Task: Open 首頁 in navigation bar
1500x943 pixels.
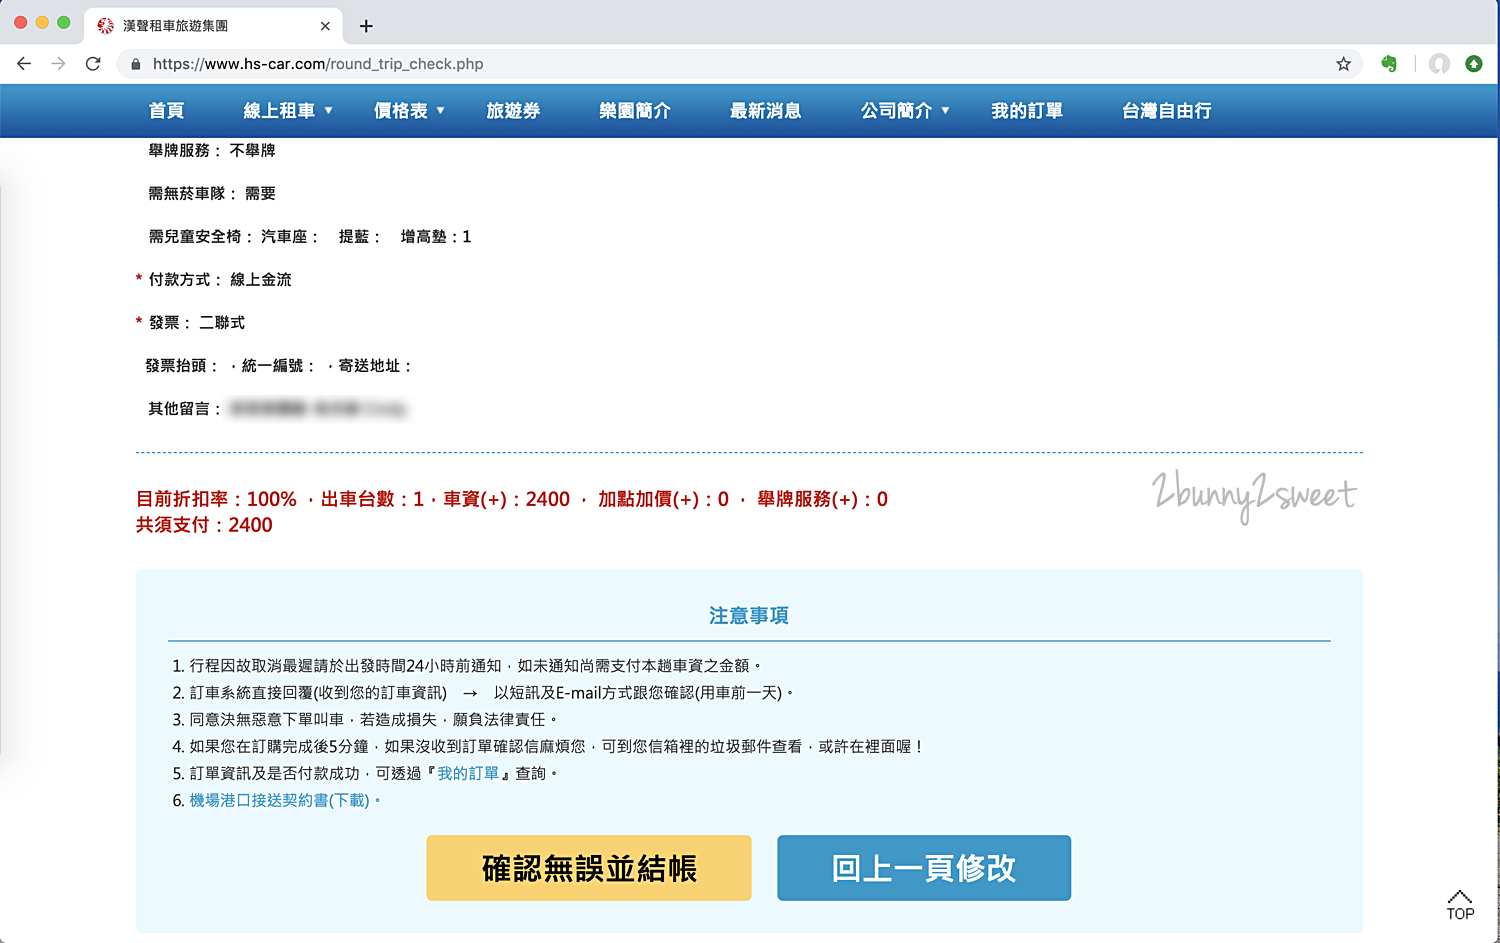Action: (x=167, y=111)
